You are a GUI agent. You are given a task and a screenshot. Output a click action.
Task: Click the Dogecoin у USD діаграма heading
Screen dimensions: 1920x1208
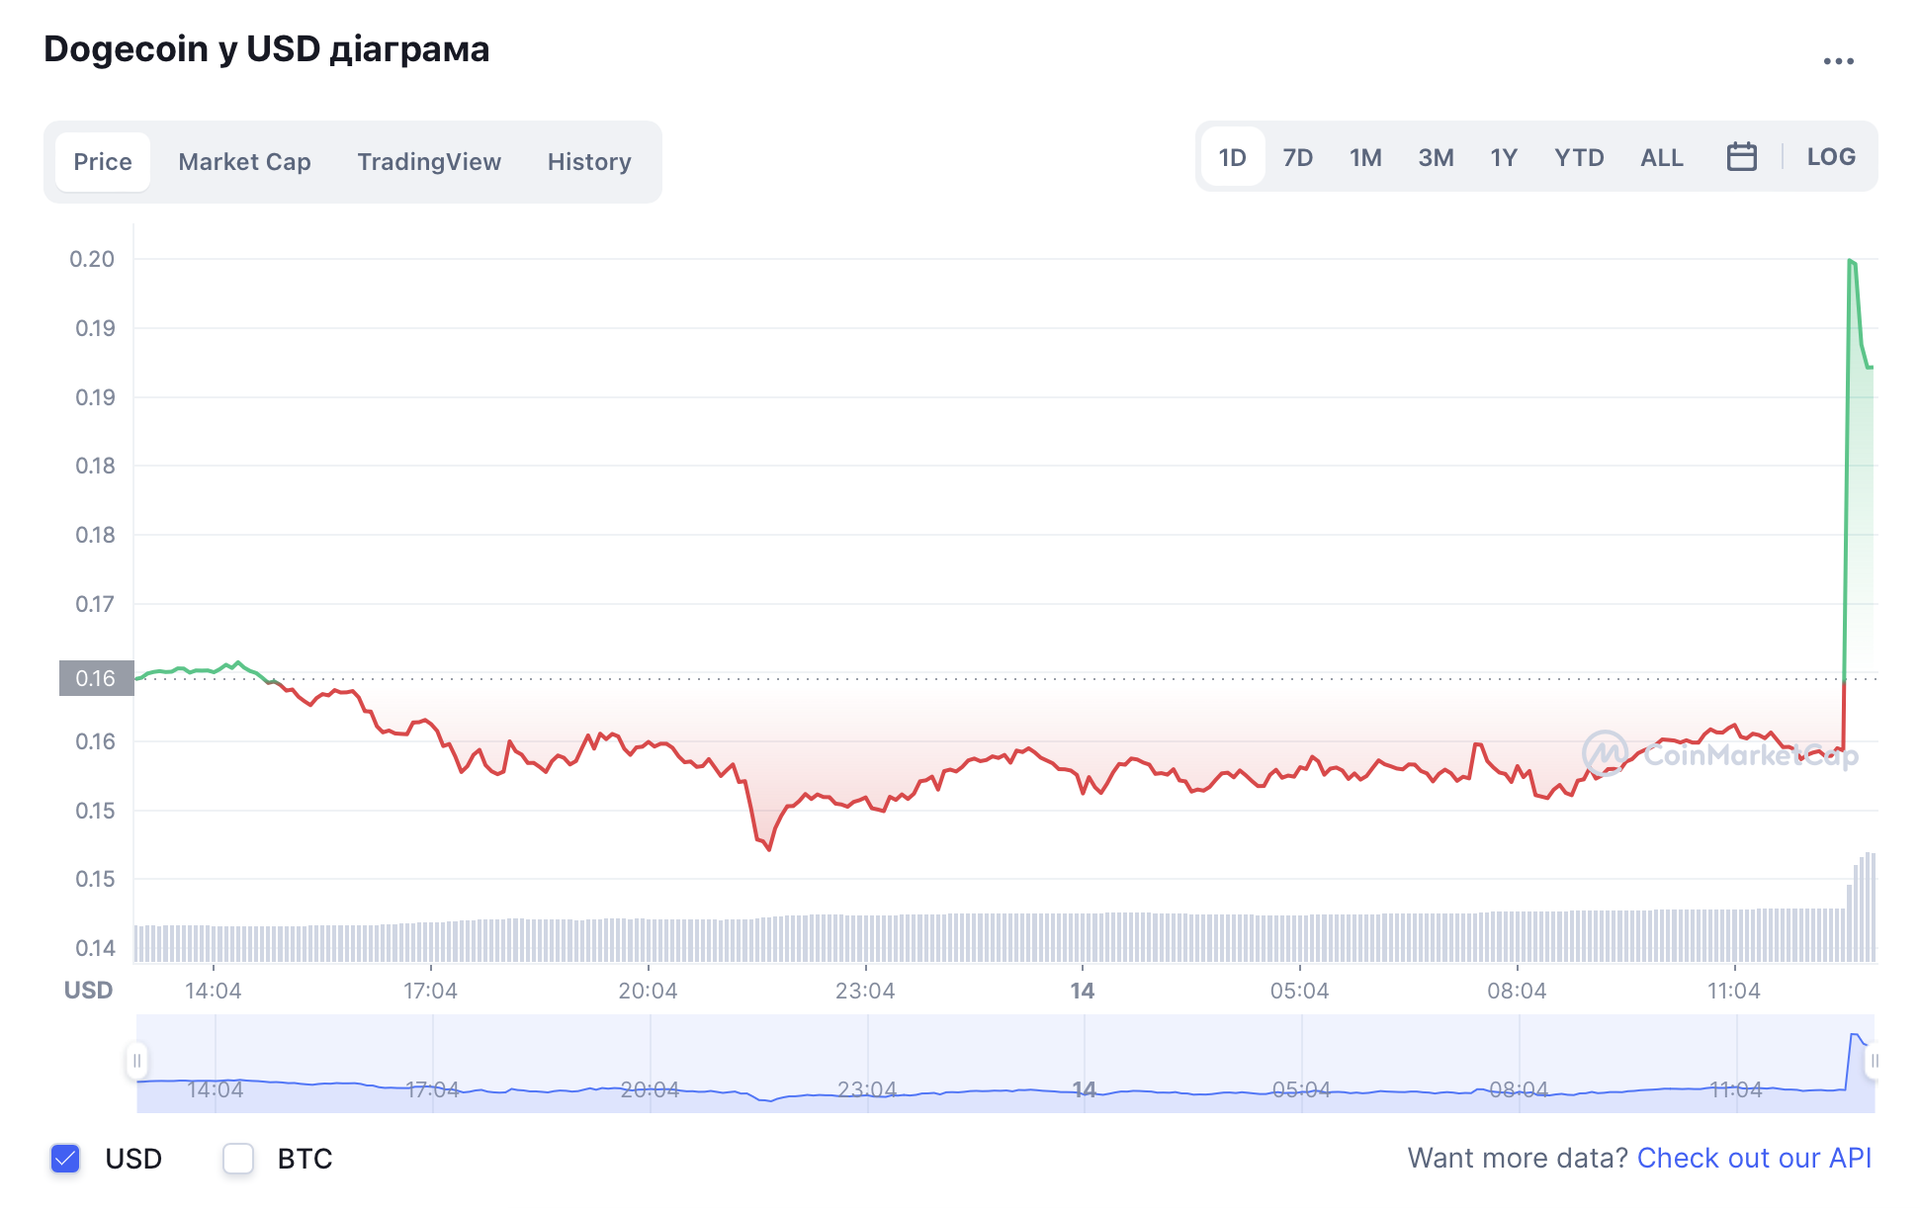pos(266,49)
